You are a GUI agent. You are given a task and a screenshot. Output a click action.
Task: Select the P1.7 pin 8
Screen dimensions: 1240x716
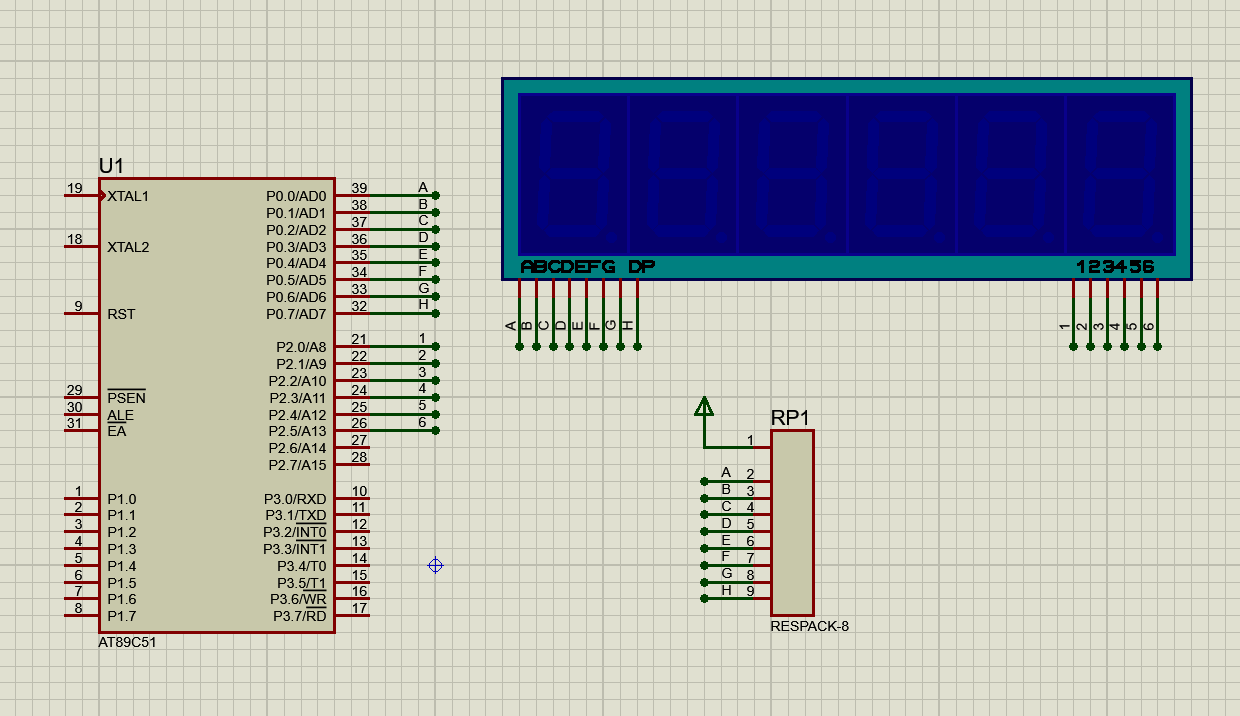click(x=82, y=615)
